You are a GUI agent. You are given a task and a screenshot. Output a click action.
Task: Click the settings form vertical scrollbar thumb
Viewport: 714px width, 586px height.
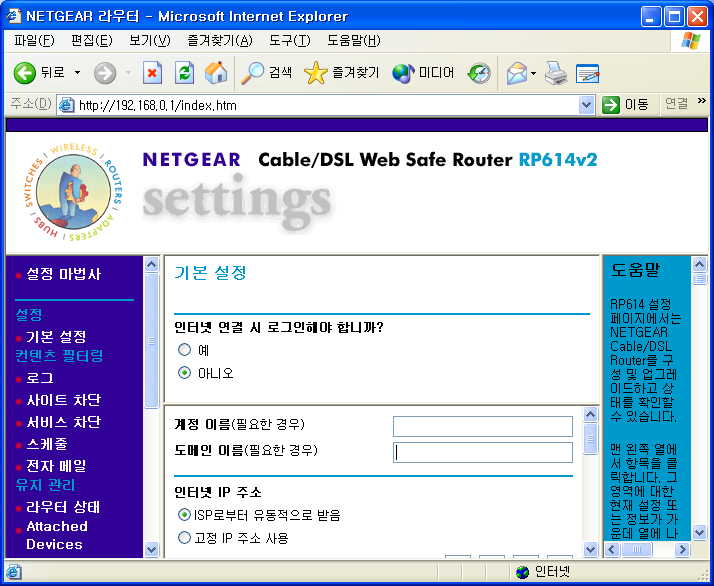[x=590, y=438]
